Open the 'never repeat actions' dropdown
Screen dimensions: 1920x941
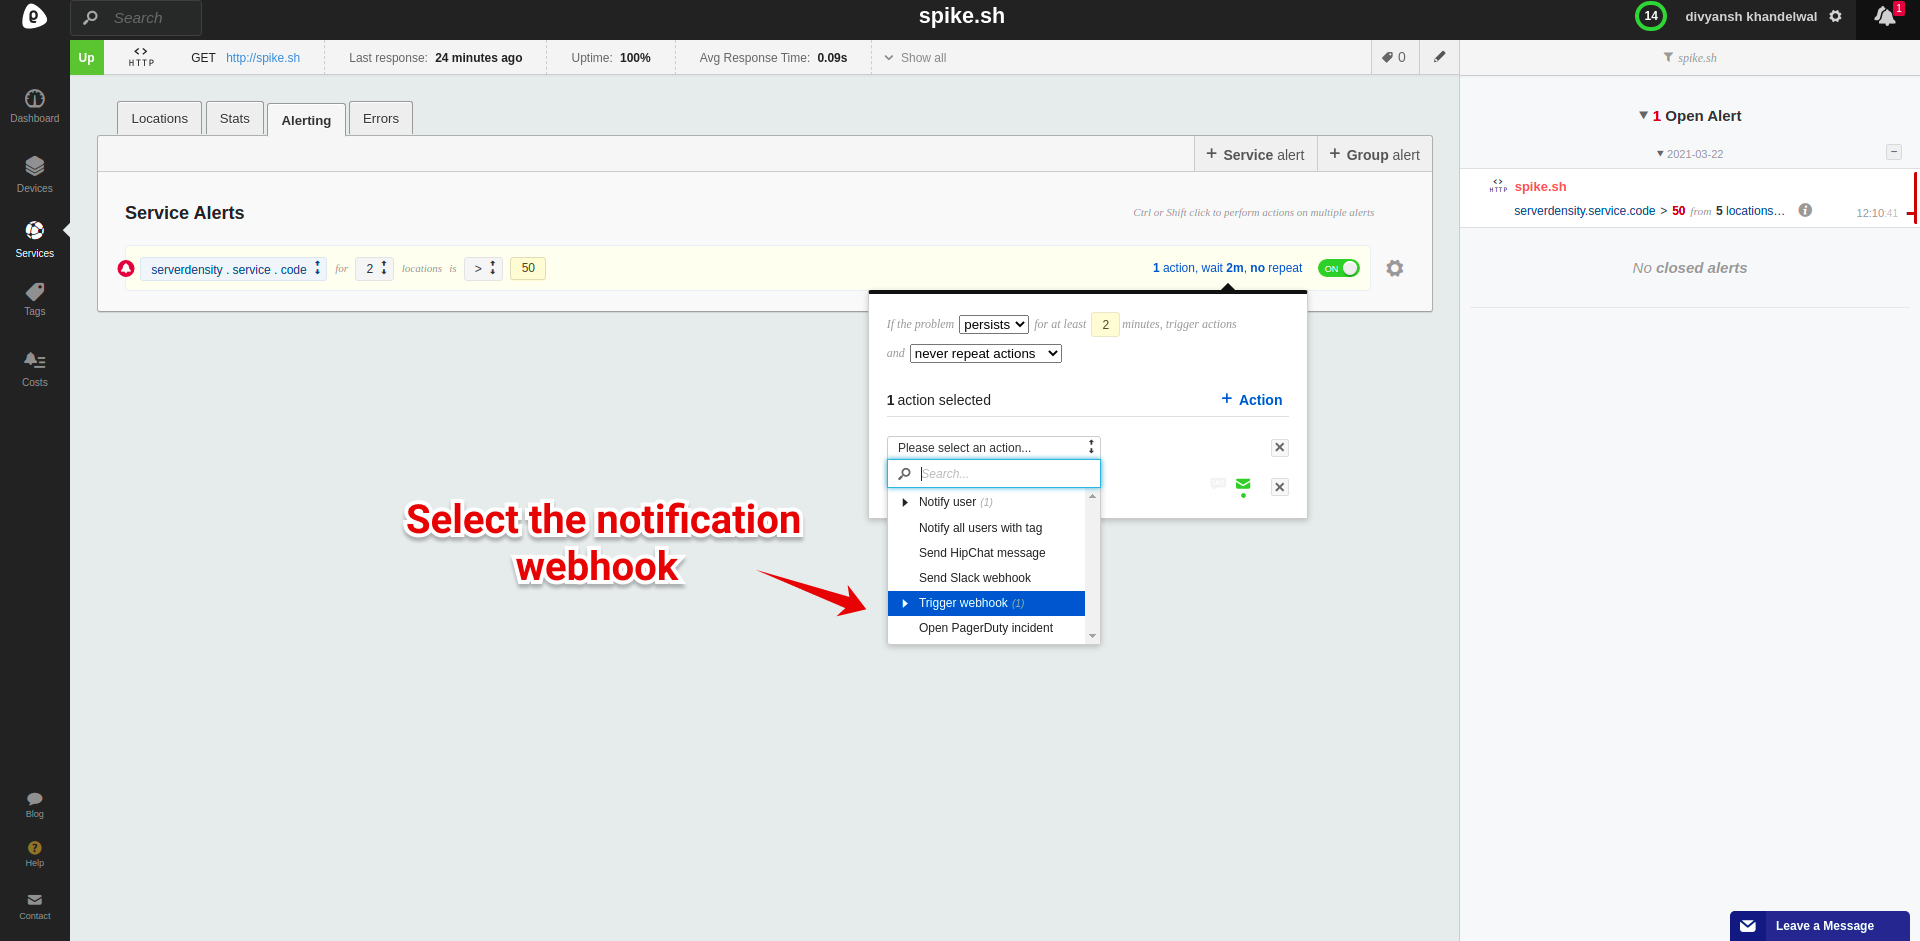986,353
